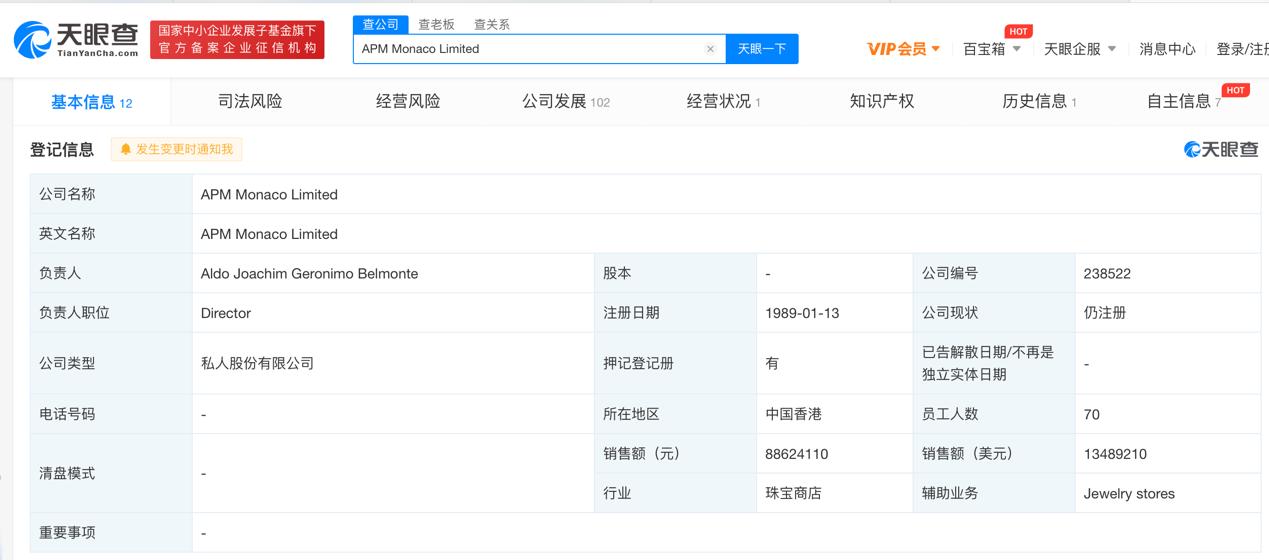This screenshot has height=560, width=1269.
Task: Click the responsible person name Aldo Joachim Geronimo Belmonte
Action: tap(309, 273)
